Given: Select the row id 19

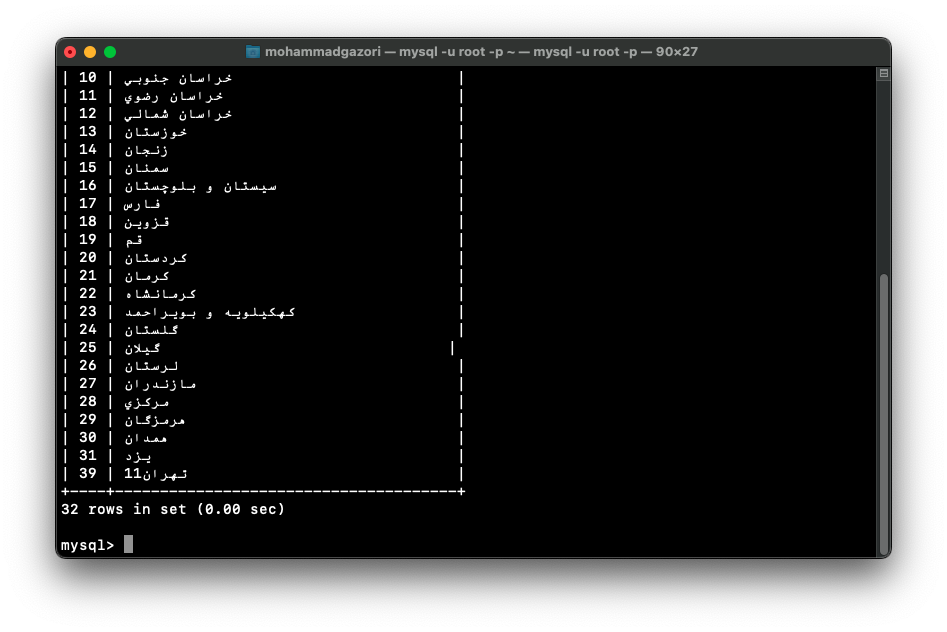Looking at the screenshot, I should point(88,240).
